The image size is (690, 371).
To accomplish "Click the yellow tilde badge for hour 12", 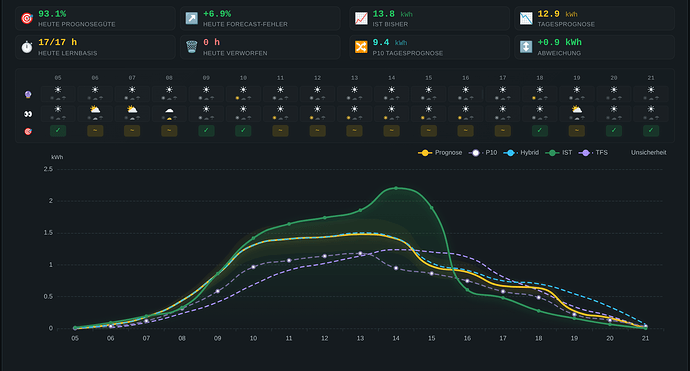I will pyautogui.click(x=317, y=131).
